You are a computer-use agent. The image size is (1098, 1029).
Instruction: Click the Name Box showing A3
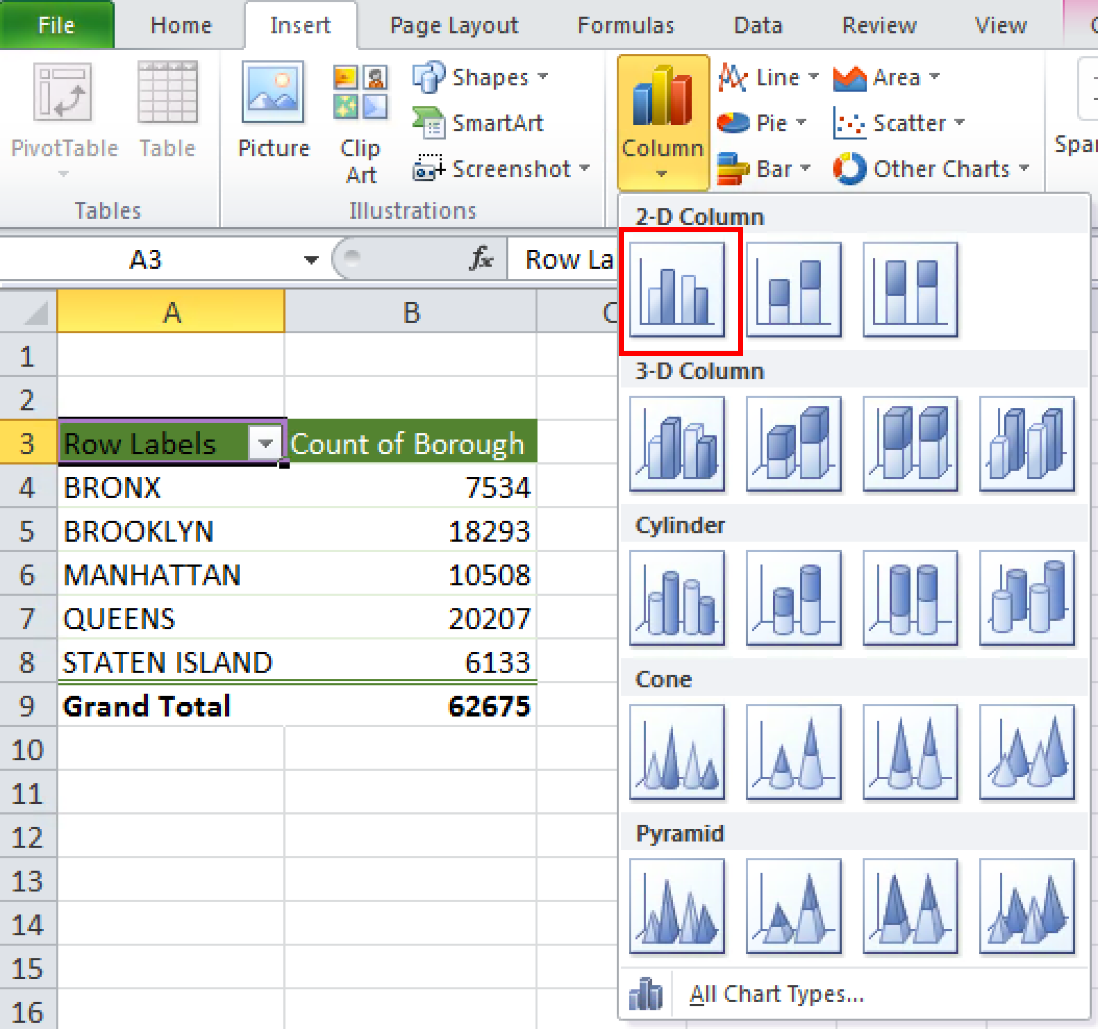(x=146, y=260)
